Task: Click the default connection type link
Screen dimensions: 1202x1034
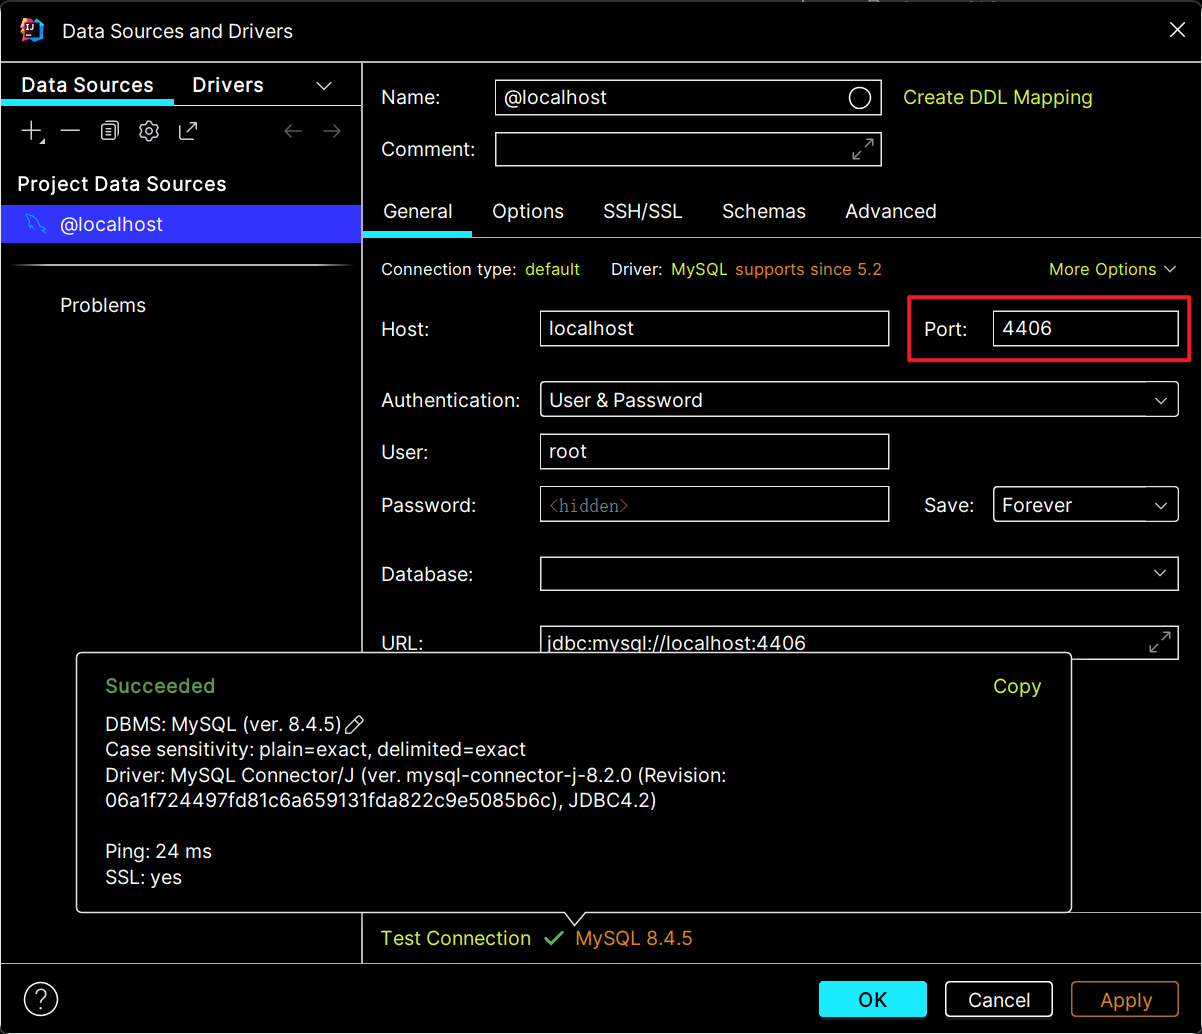Action: (x=552, y=269)
